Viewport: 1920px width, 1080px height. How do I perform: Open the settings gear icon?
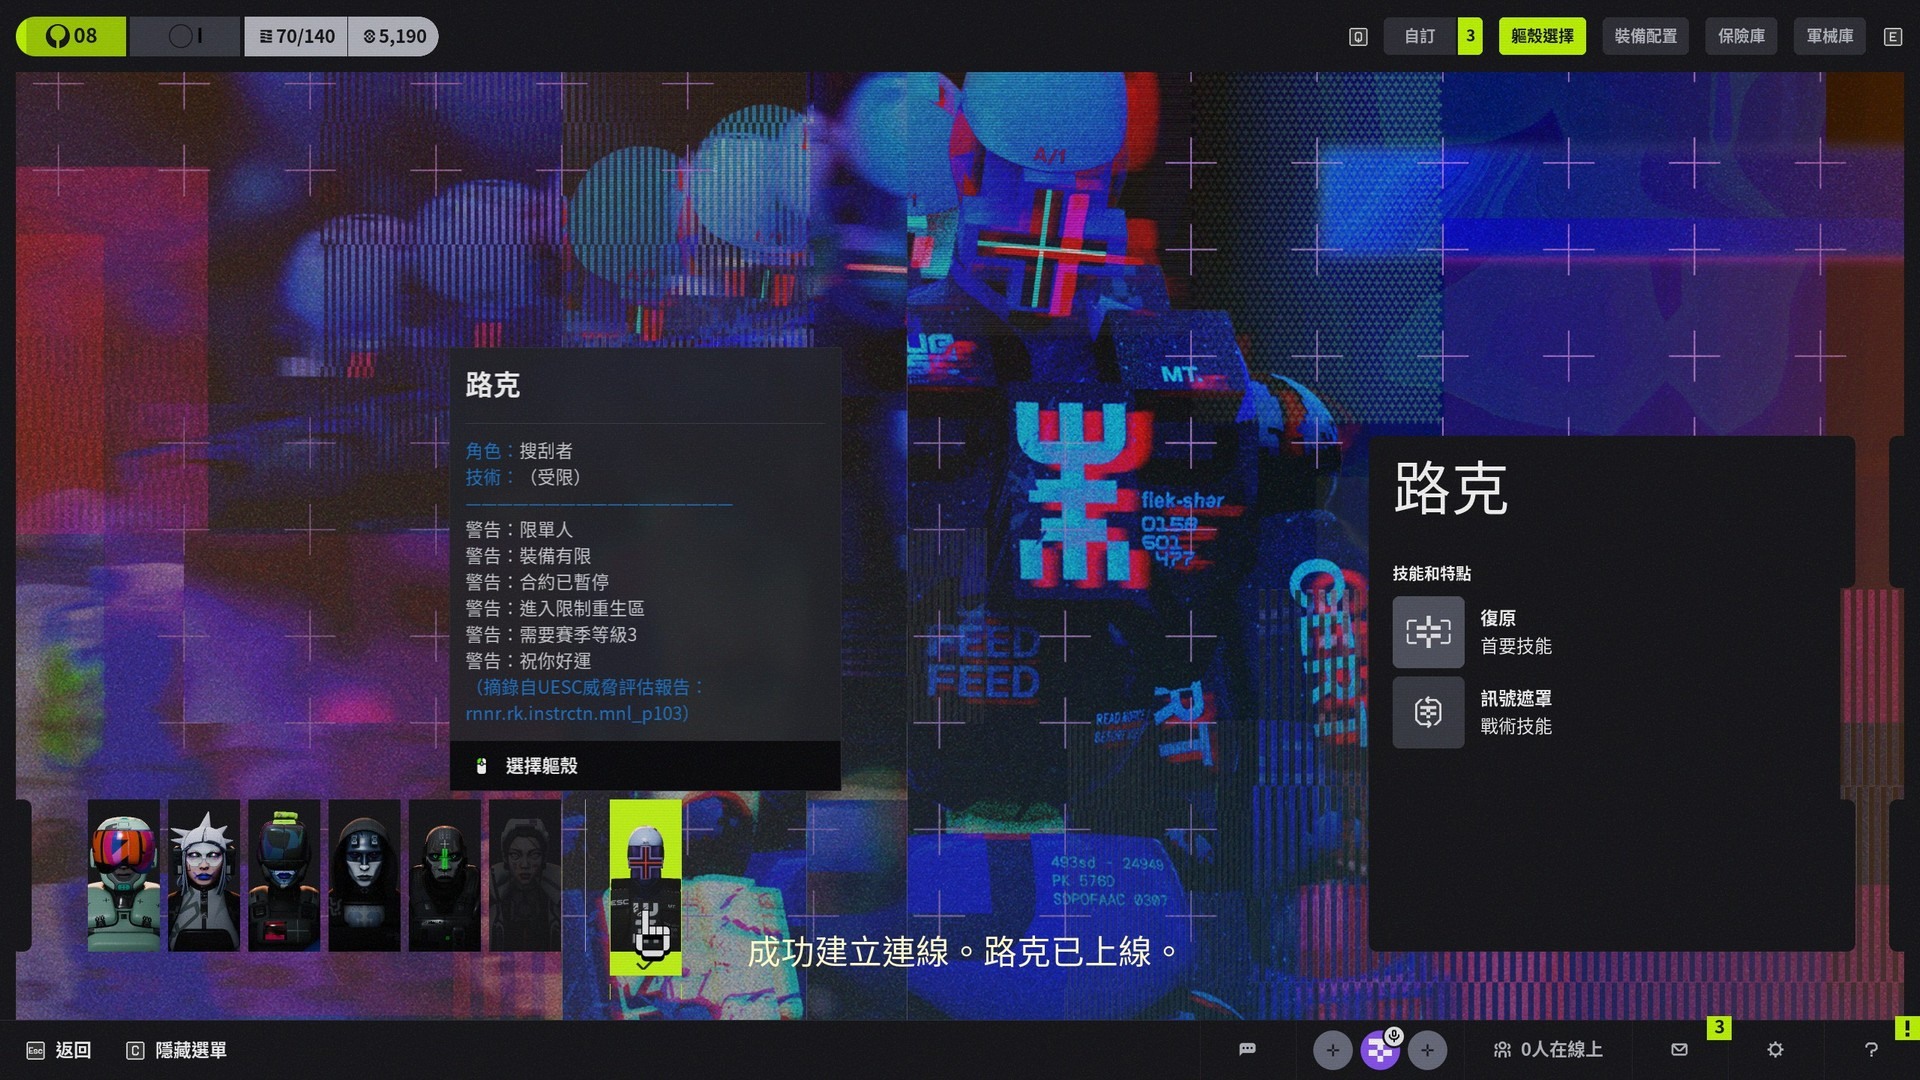point(1775,1049)
